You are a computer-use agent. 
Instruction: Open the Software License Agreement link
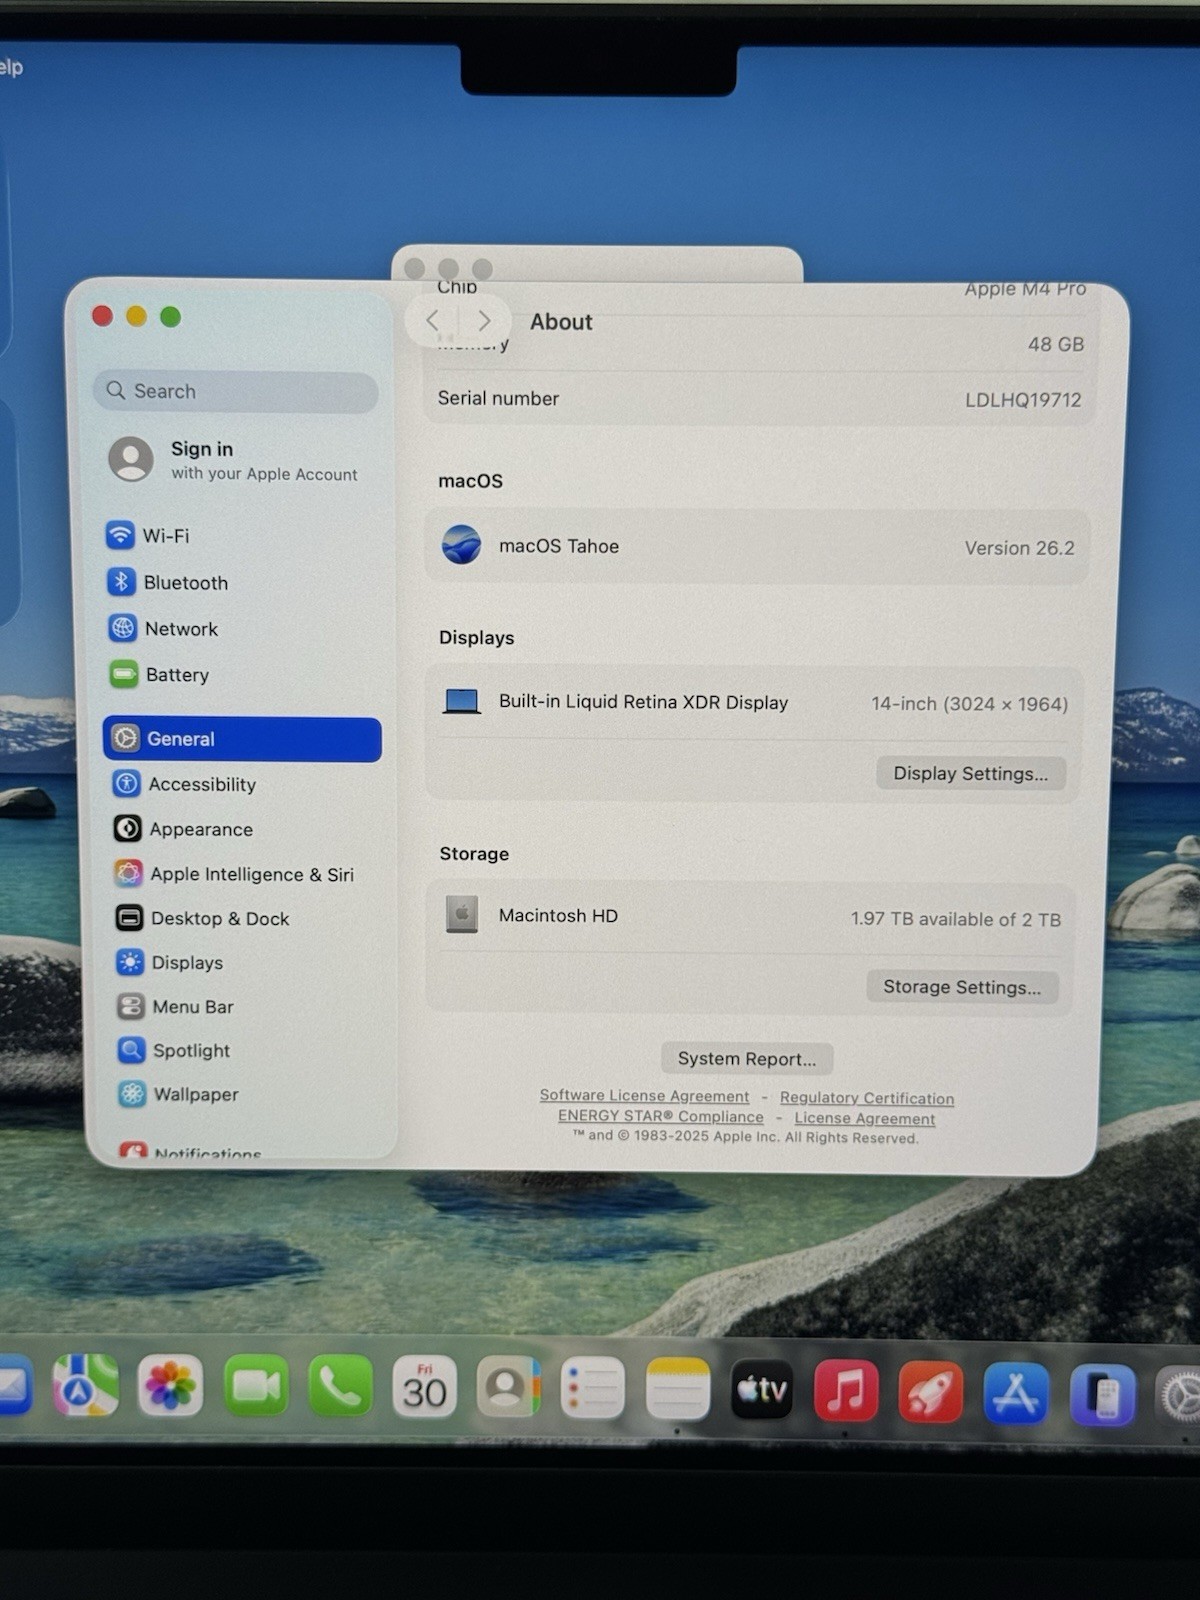tap(644, 1096)
